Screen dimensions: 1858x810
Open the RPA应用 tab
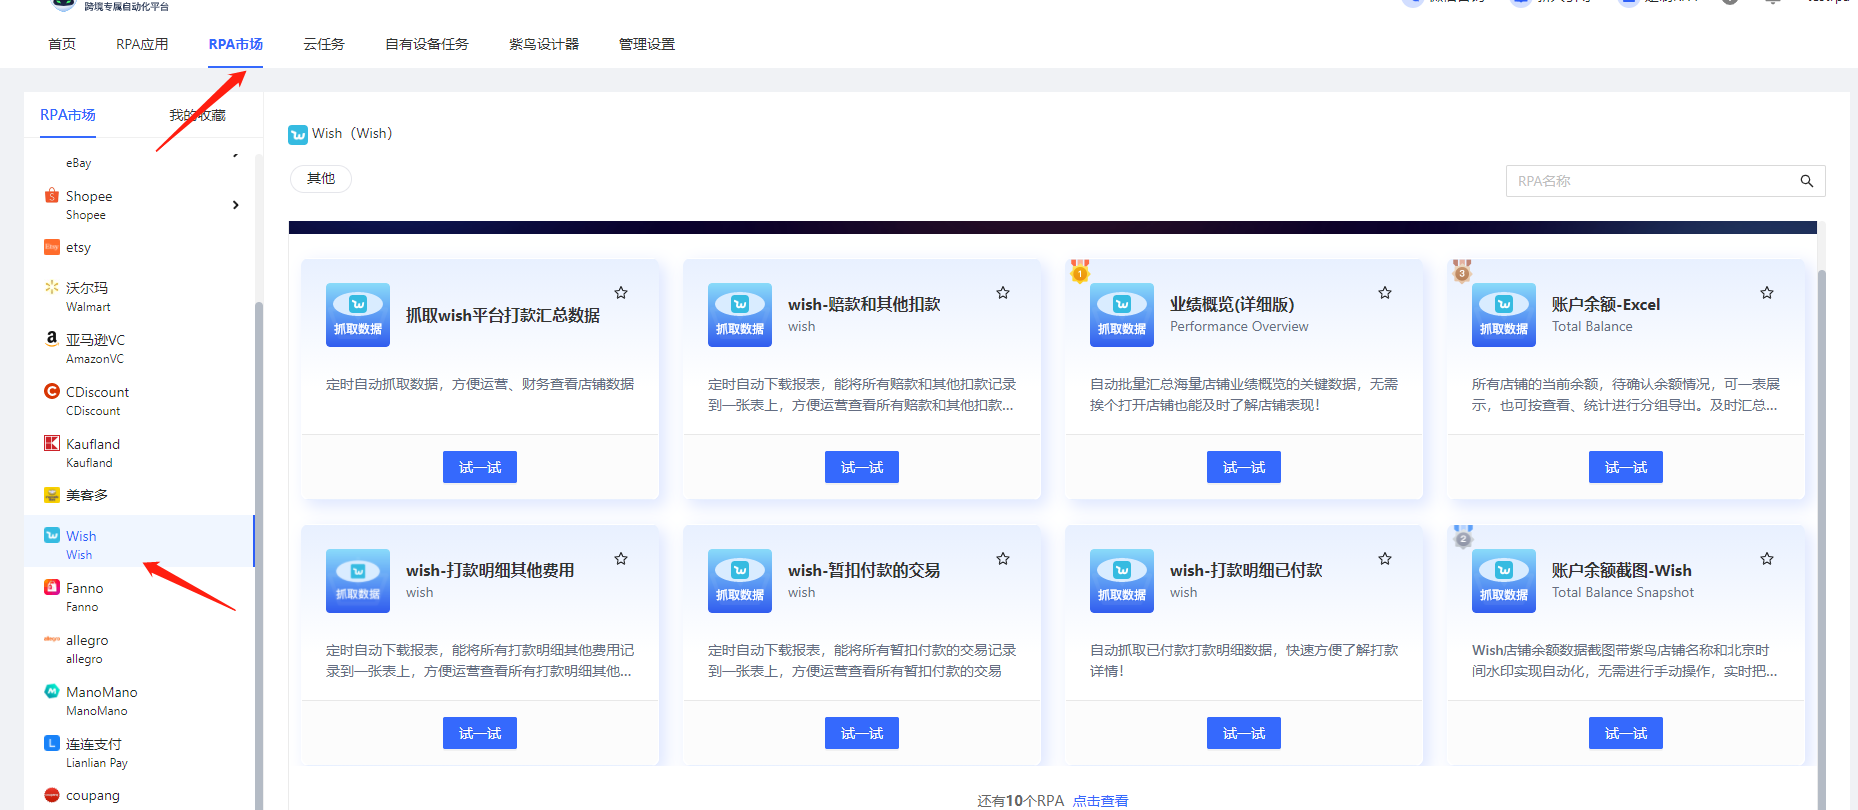coord(142,44)
